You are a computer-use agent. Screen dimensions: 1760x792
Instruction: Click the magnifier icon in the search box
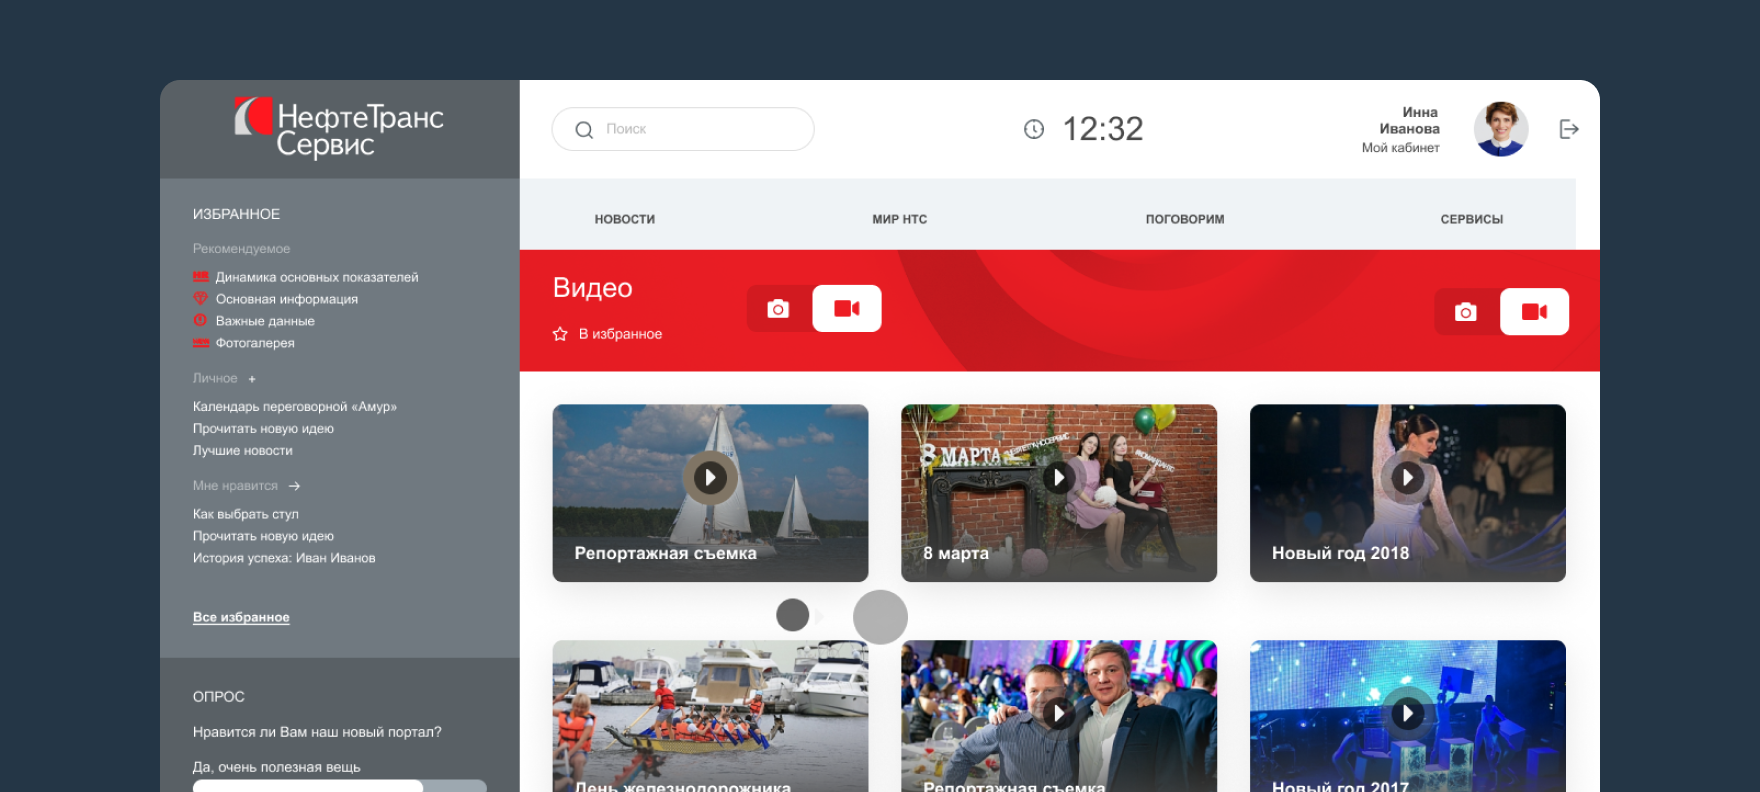[x=584, y=130]
